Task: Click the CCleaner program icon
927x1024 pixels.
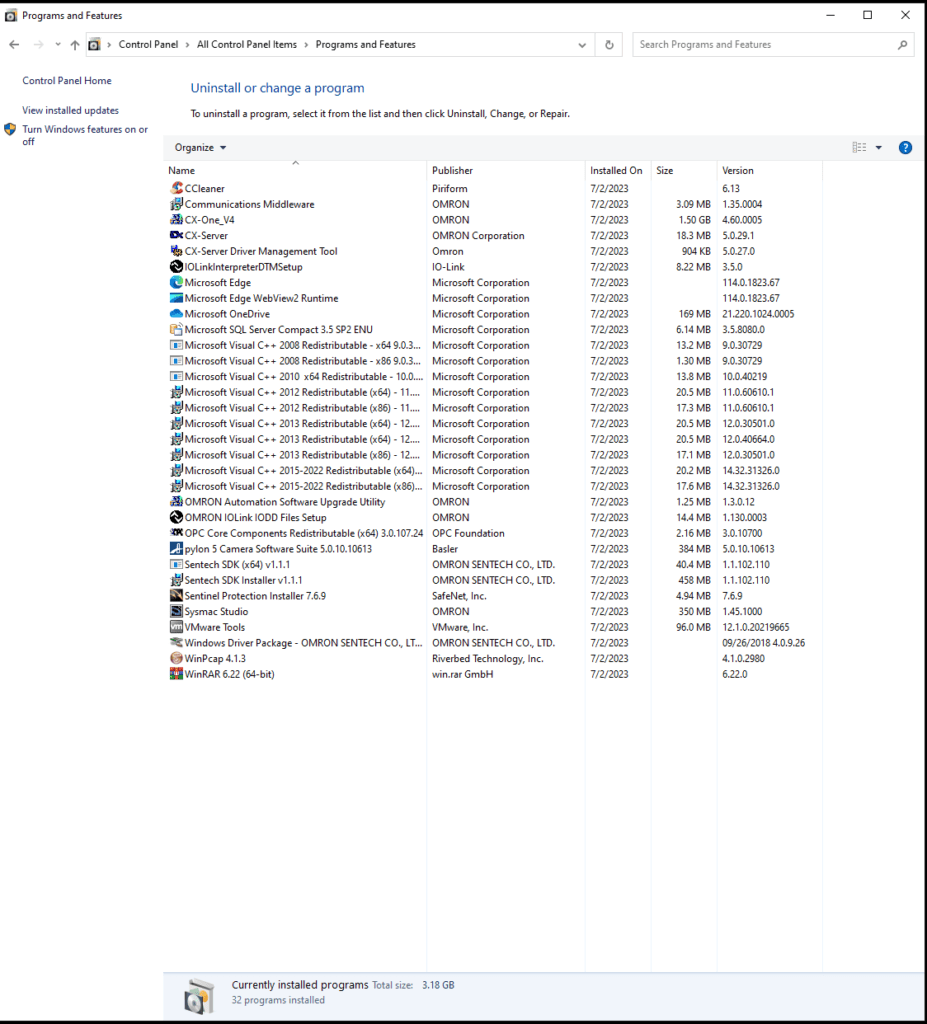Action: [x=176, y=188]
